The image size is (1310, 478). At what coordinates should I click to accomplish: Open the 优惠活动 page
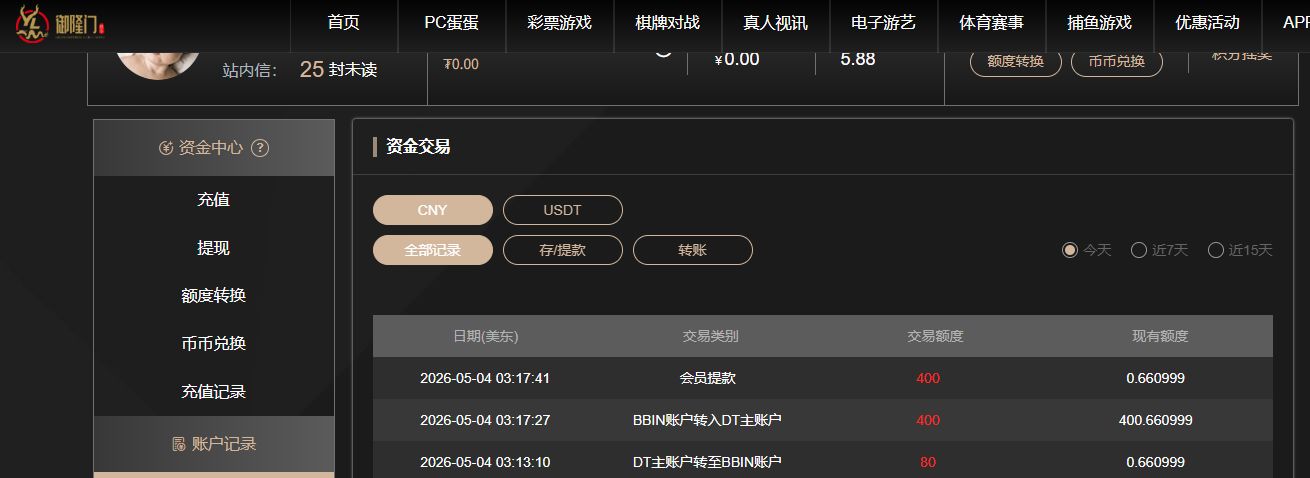(1207, 22)
